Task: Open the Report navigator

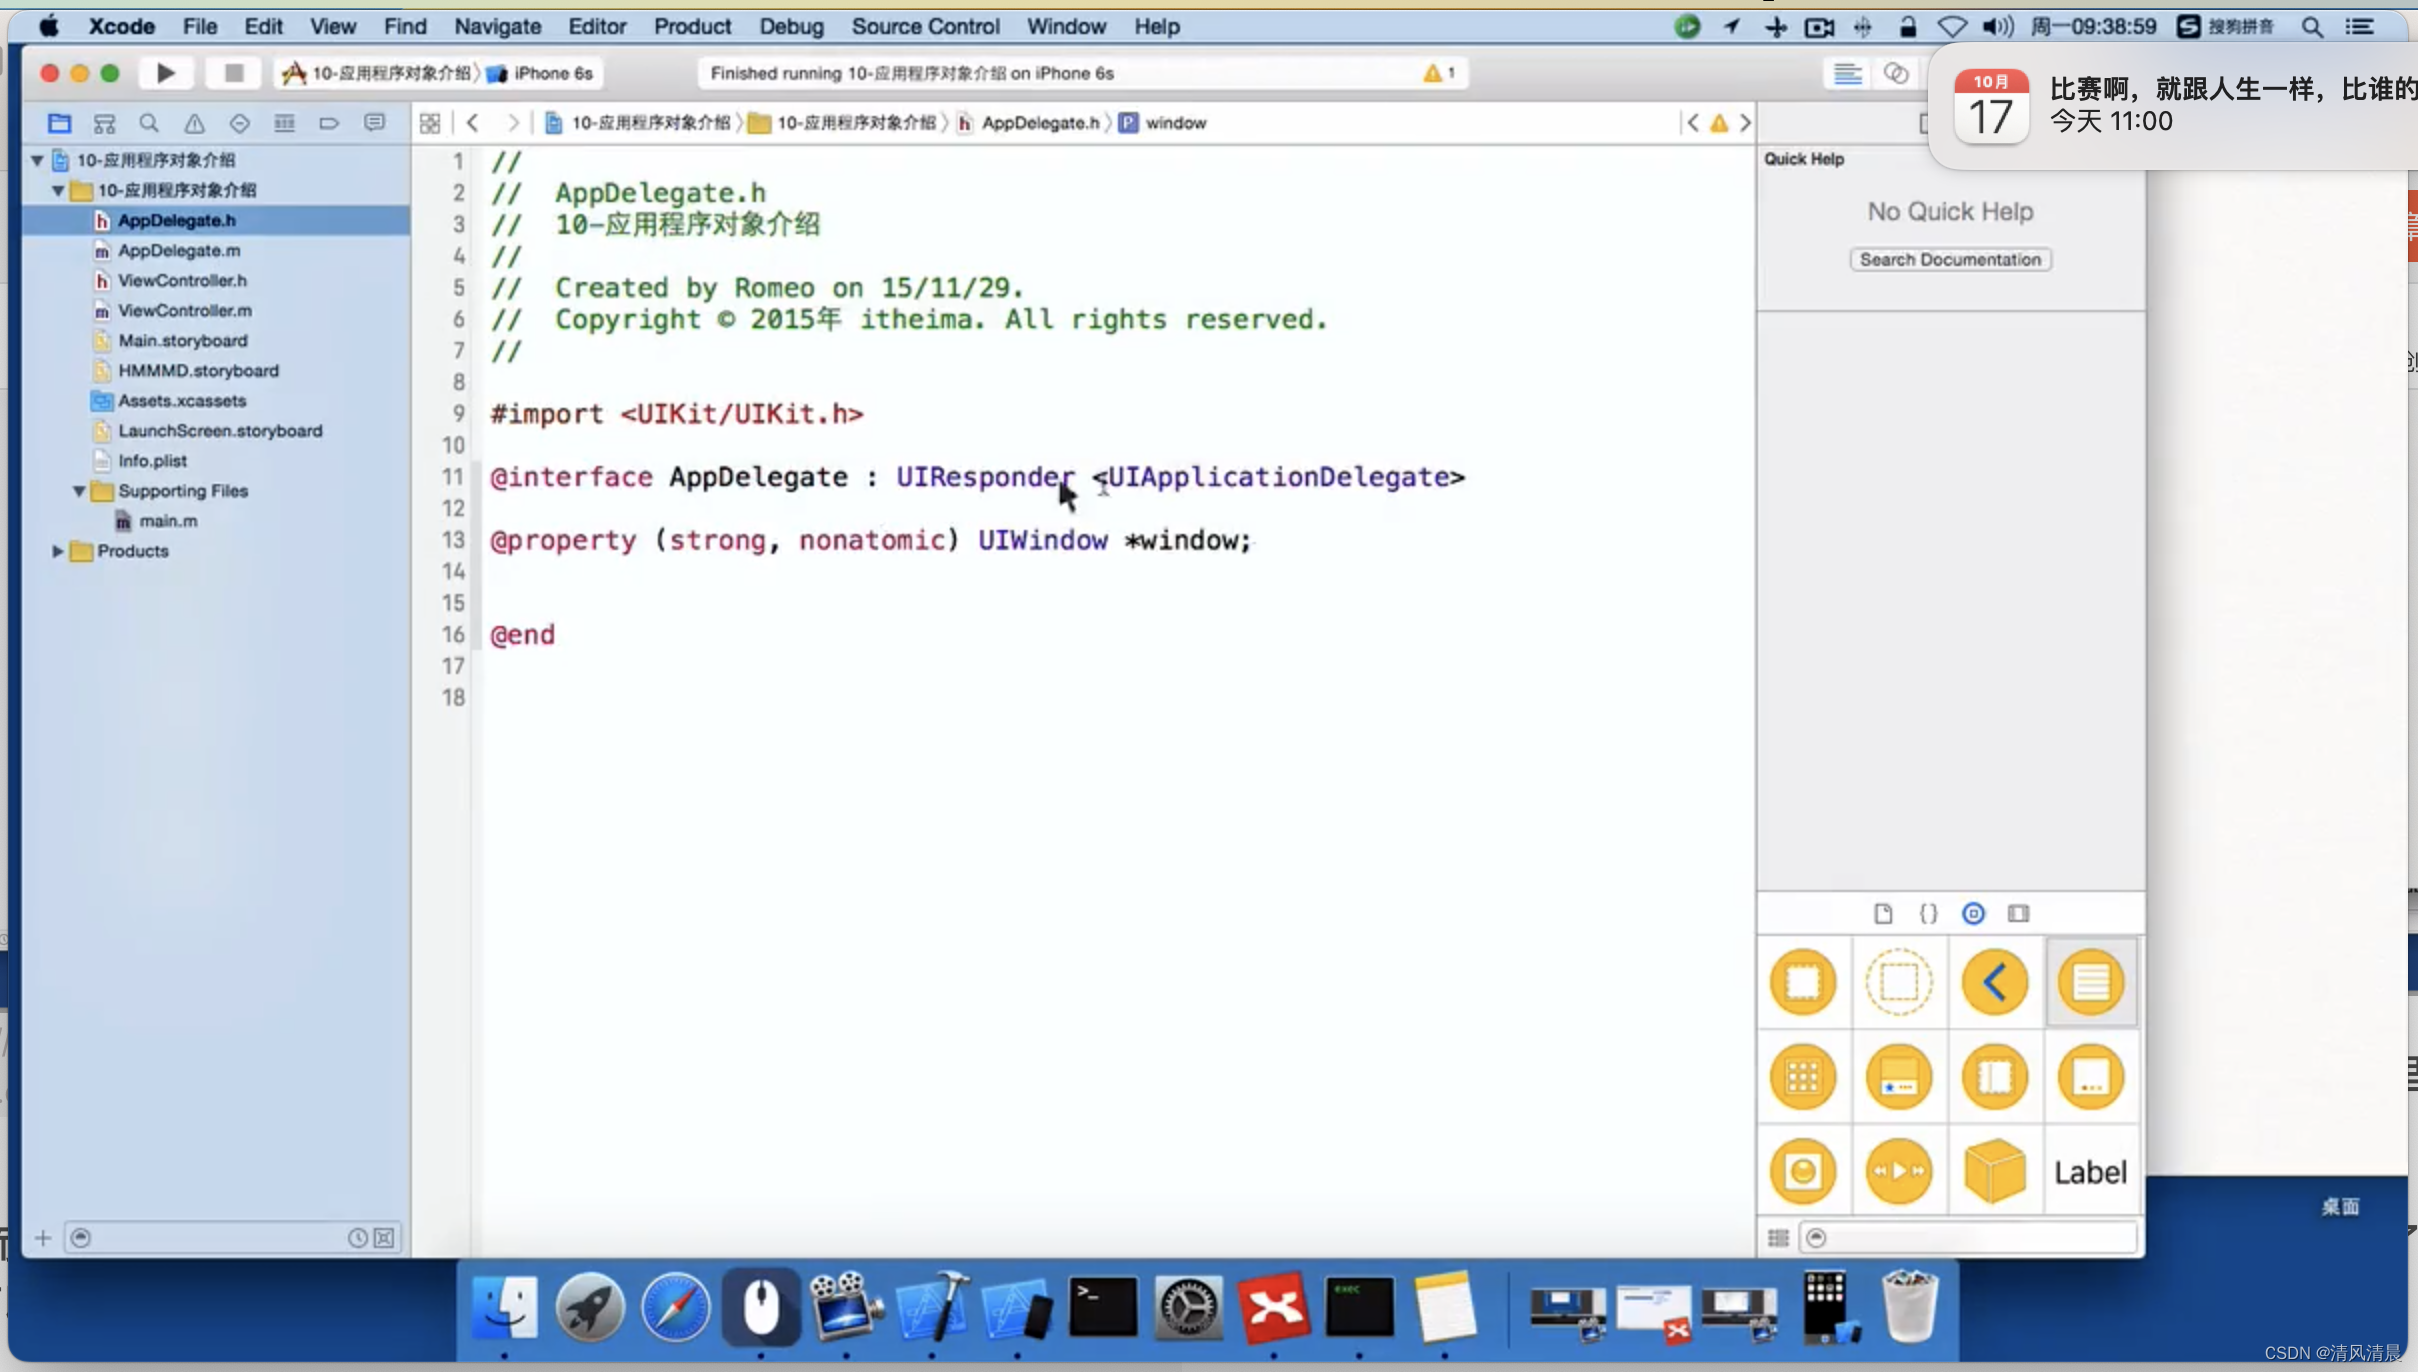Action: 374,123
